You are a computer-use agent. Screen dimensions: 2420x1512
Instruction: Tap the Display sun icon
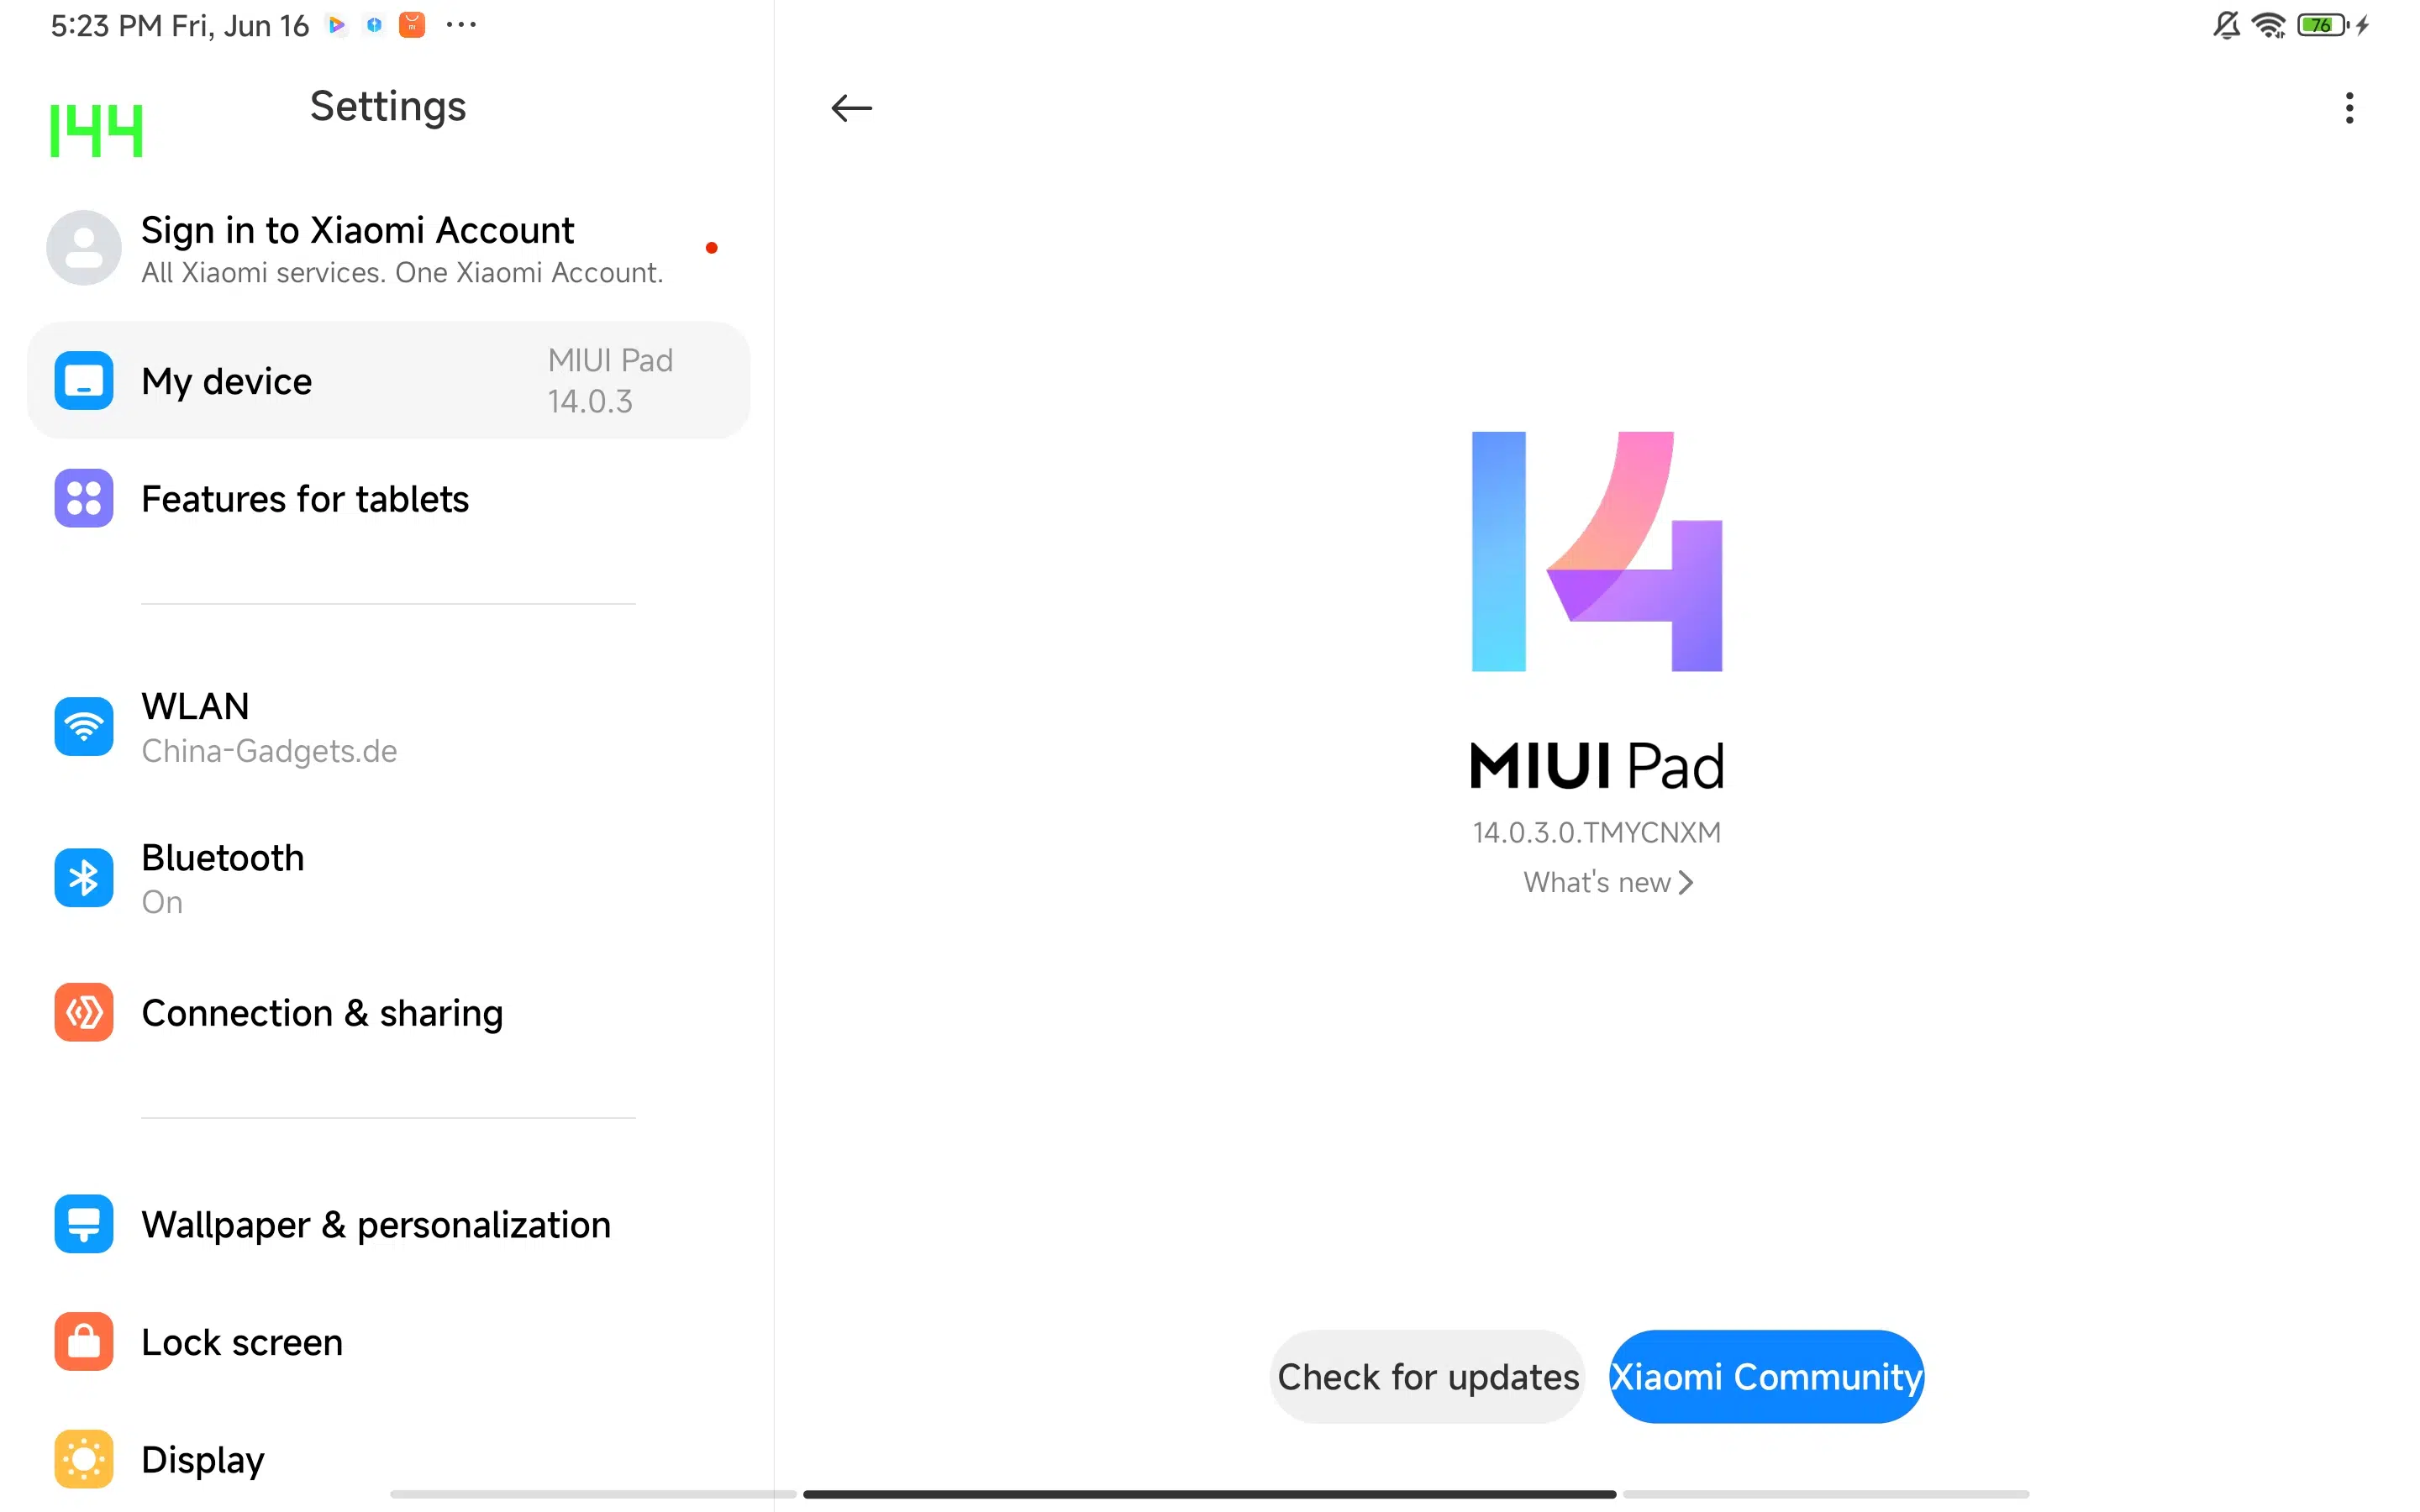click(x=84, y=1459)
